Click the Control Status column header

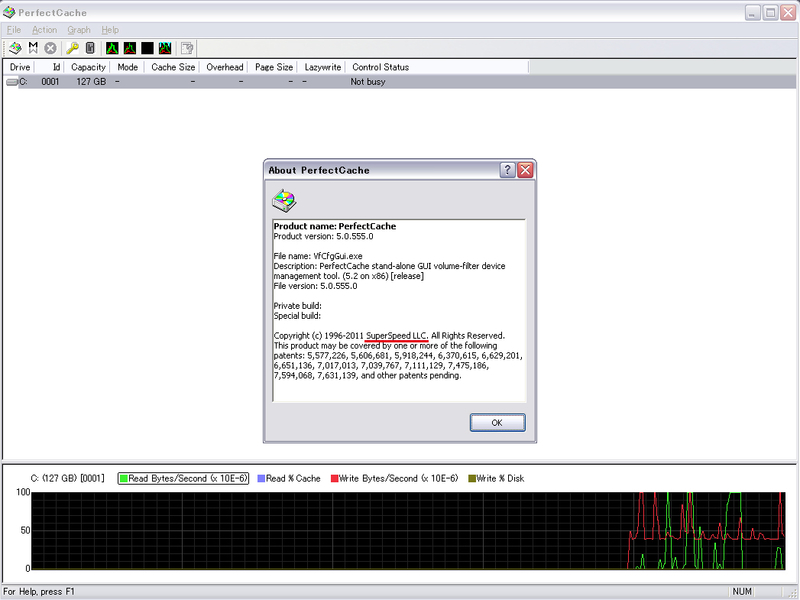[437, 67]
